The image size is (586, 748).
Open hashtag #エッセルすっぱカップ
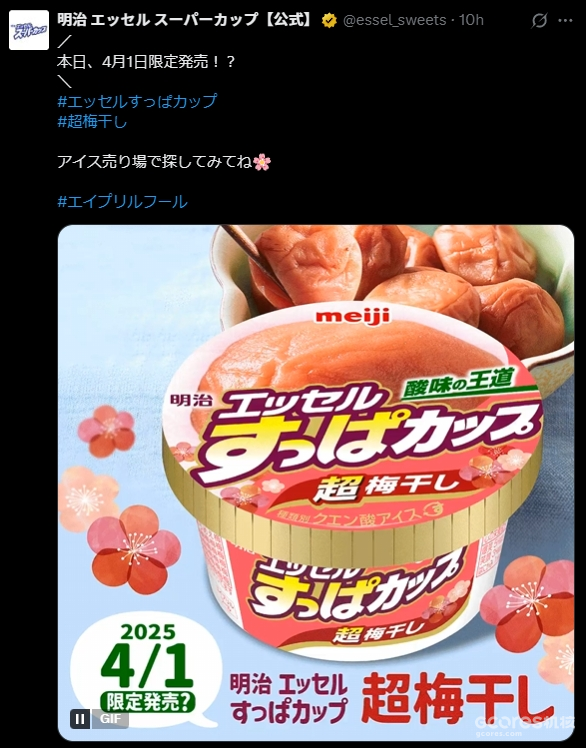137,101
